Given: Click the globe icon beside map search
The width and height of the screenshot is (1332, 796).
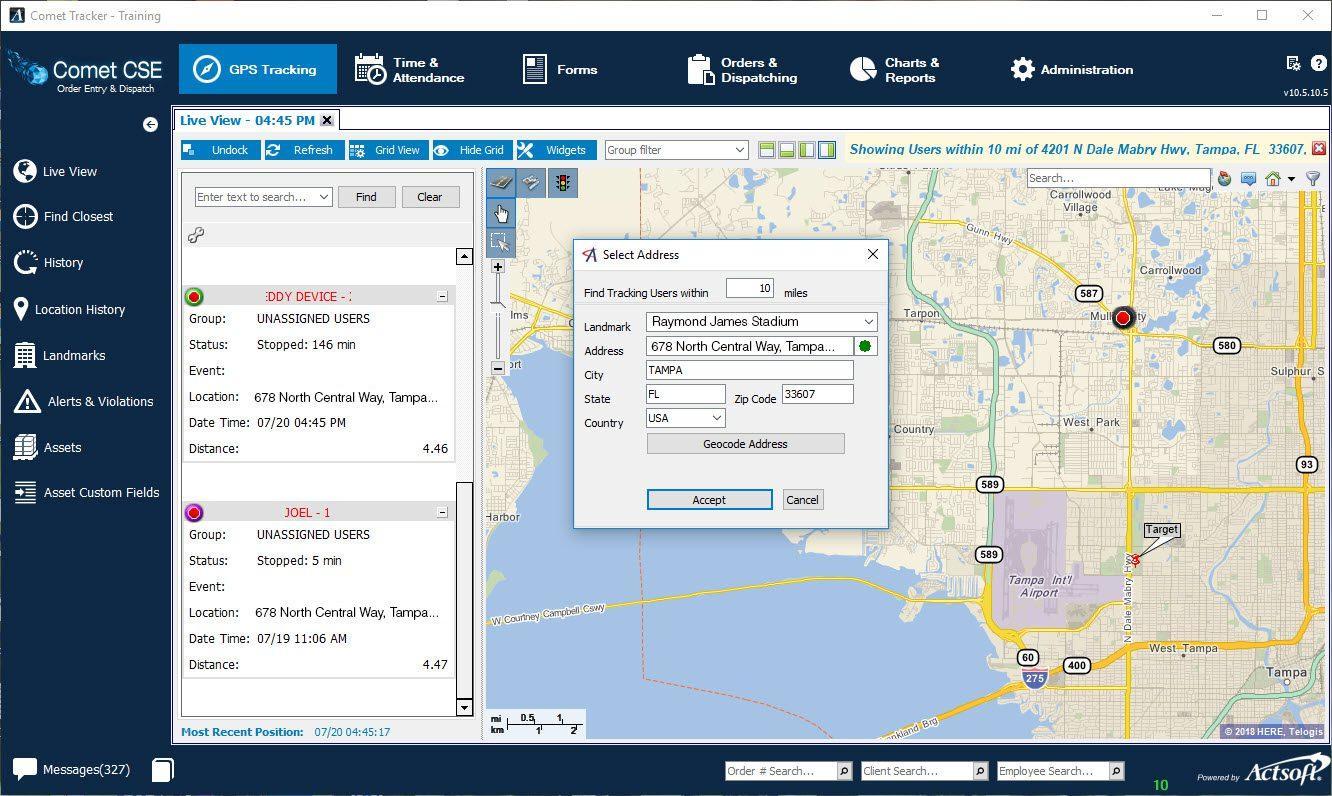Looking at the screenshot, I should pos(1224,179).
